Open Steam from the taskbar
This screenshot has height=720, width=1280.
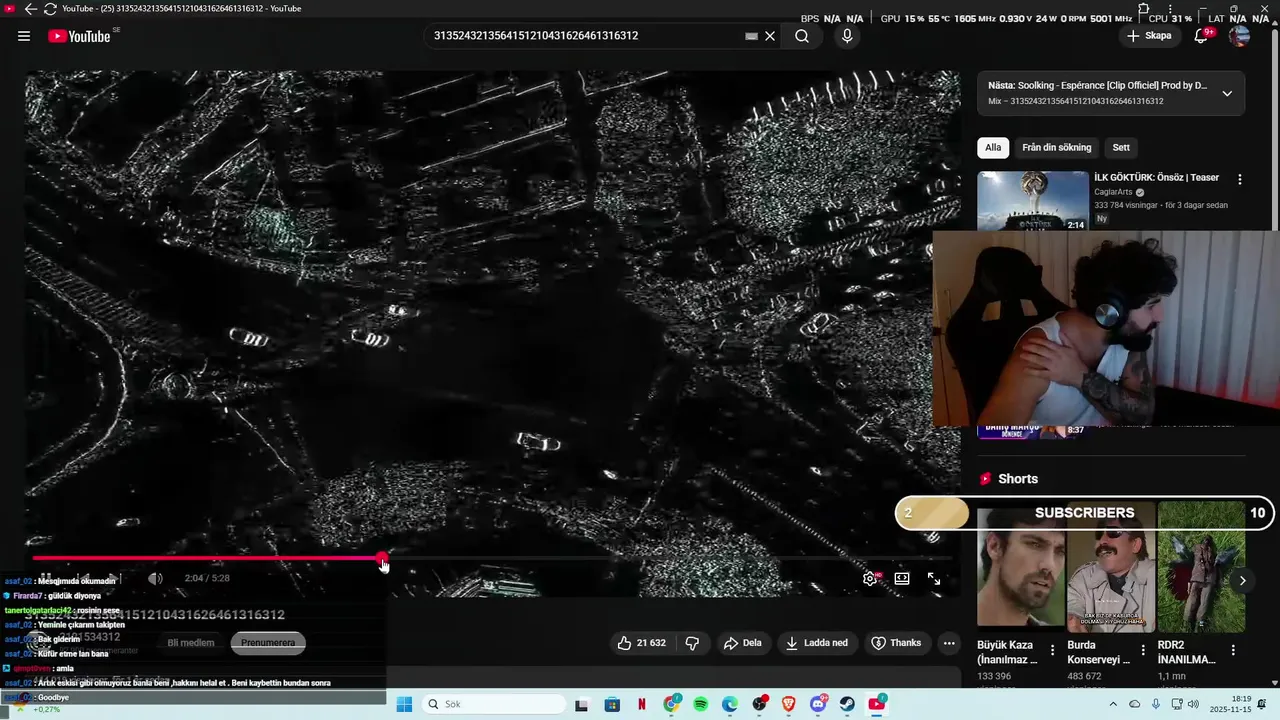(848, 704)
